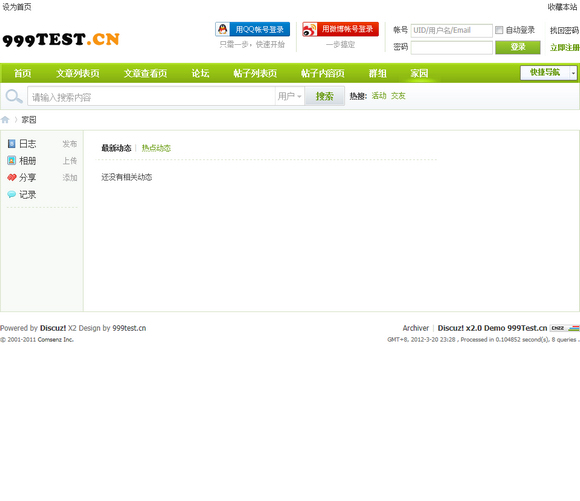The image size is (580, 501).
Task: Click the home icon in breadcrumb
Action: (5, 120)
